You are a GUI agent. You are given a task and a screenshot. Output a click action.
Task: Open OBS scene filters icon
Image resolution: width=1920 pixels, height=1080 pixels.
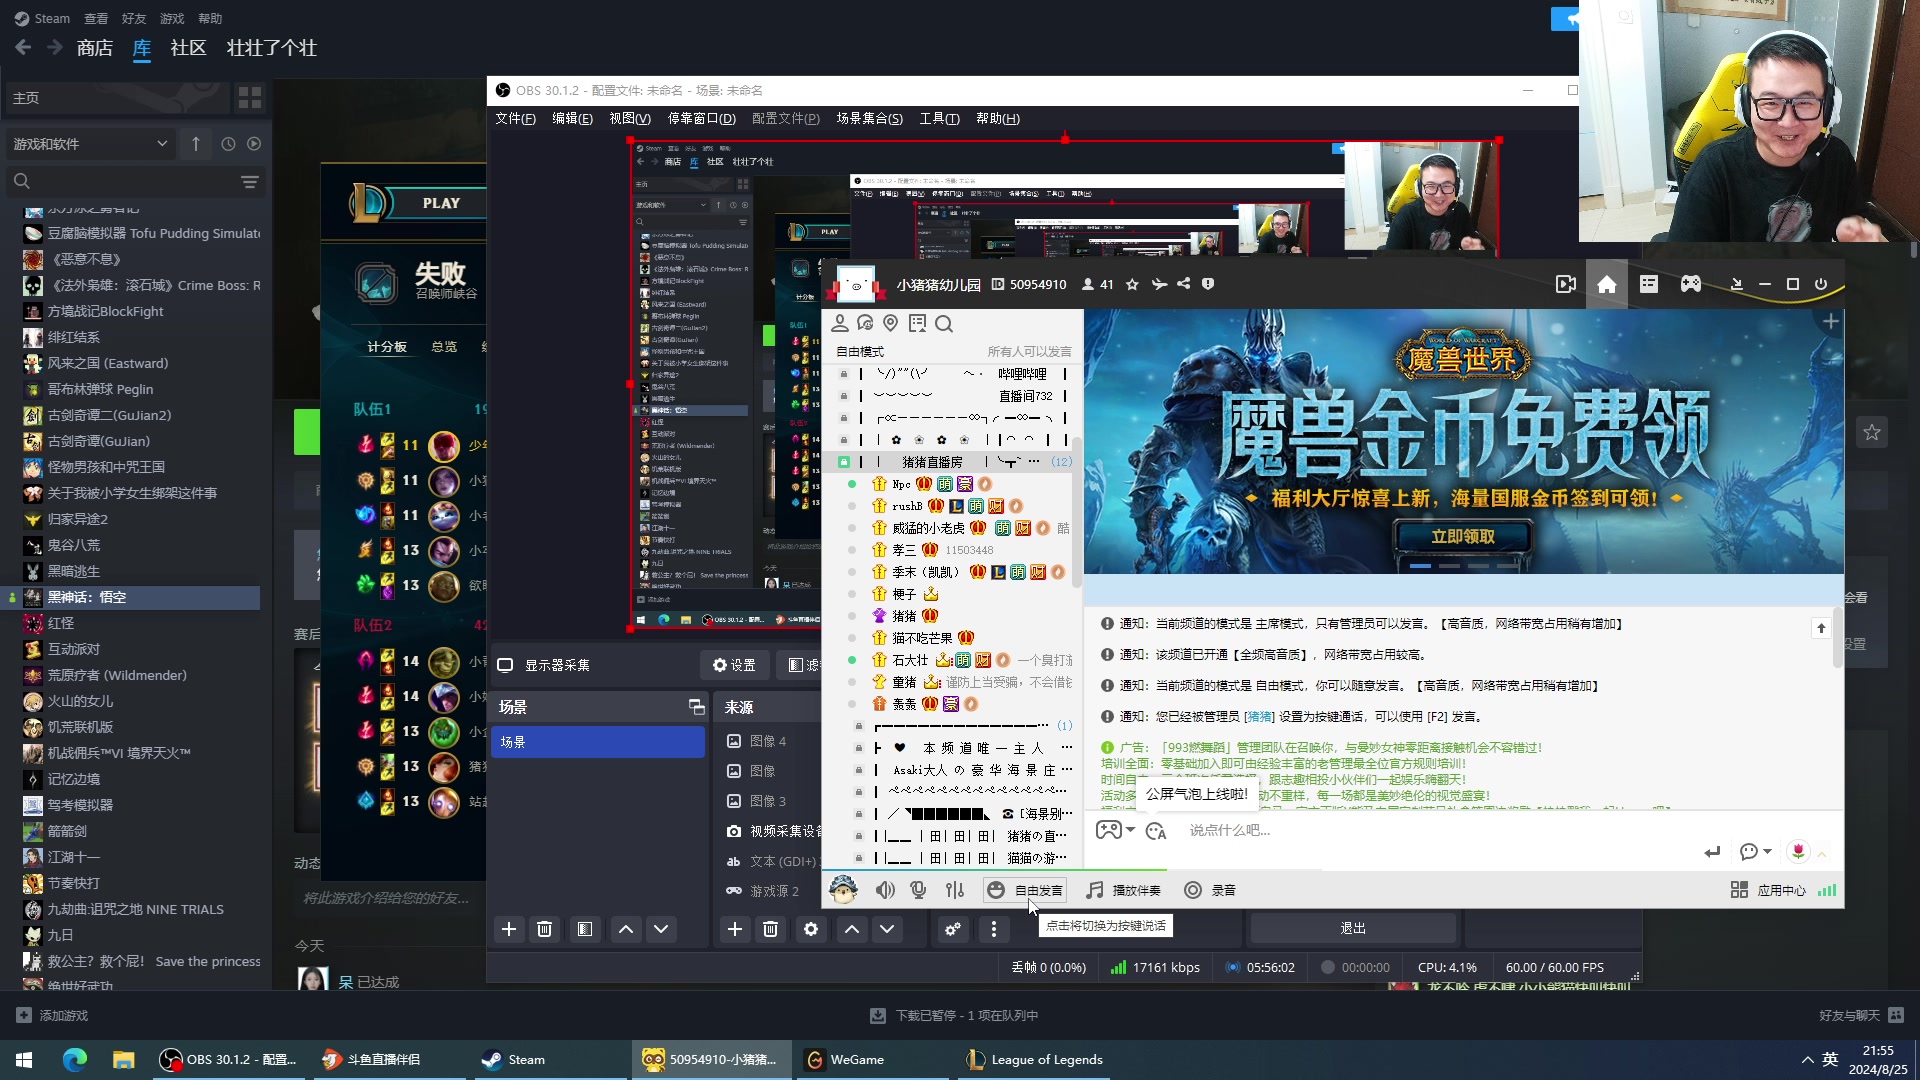(585, 929)
